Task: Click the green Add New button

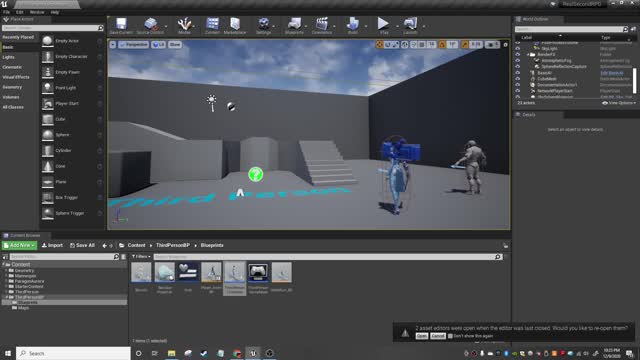Action: [19, 245]
